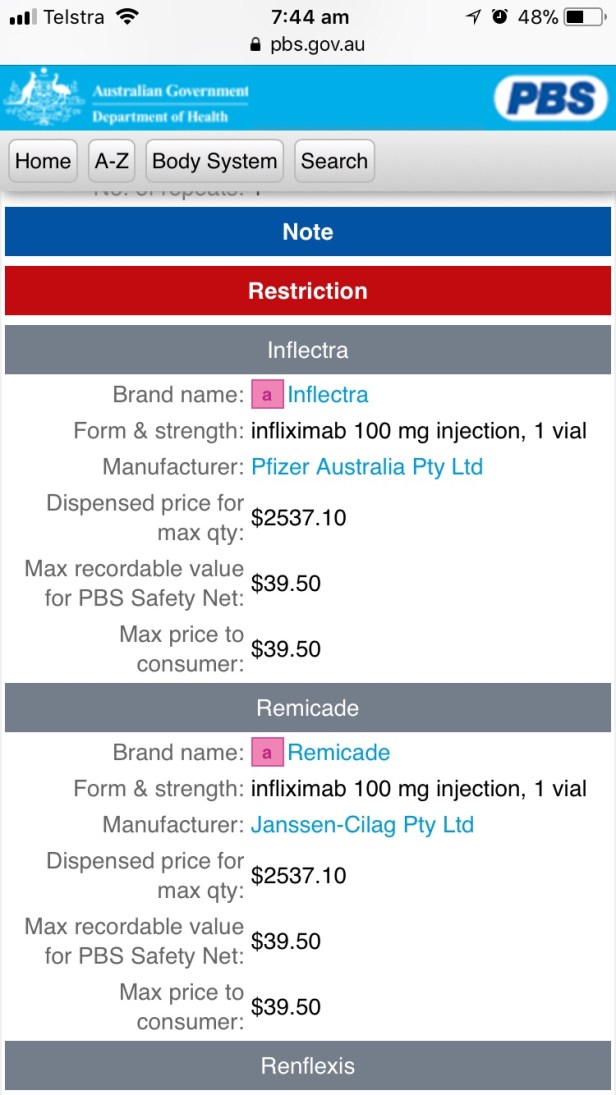Tap the battery icon in status bar
This screenshot has width=616, height=1095.
point(584,17)
